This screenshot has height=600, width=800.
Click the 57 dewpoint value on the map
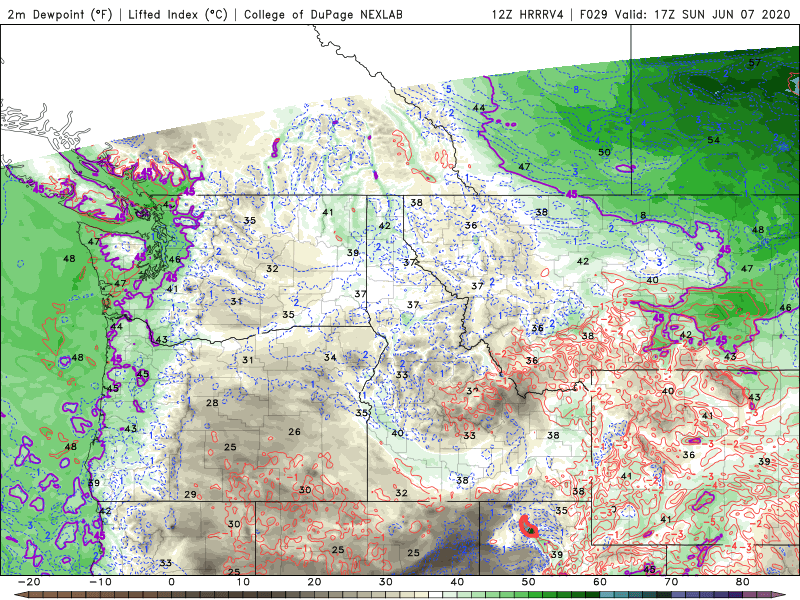(755, 62)
